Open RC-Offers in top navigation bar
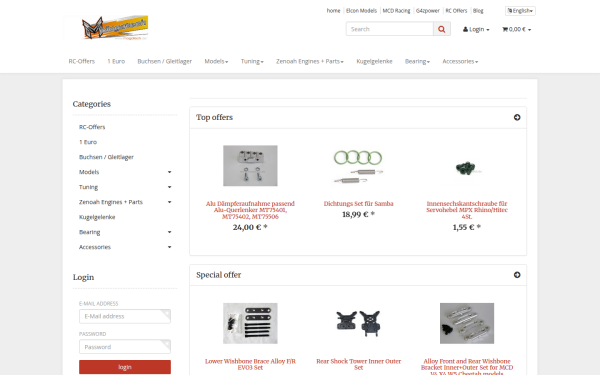 82,61
